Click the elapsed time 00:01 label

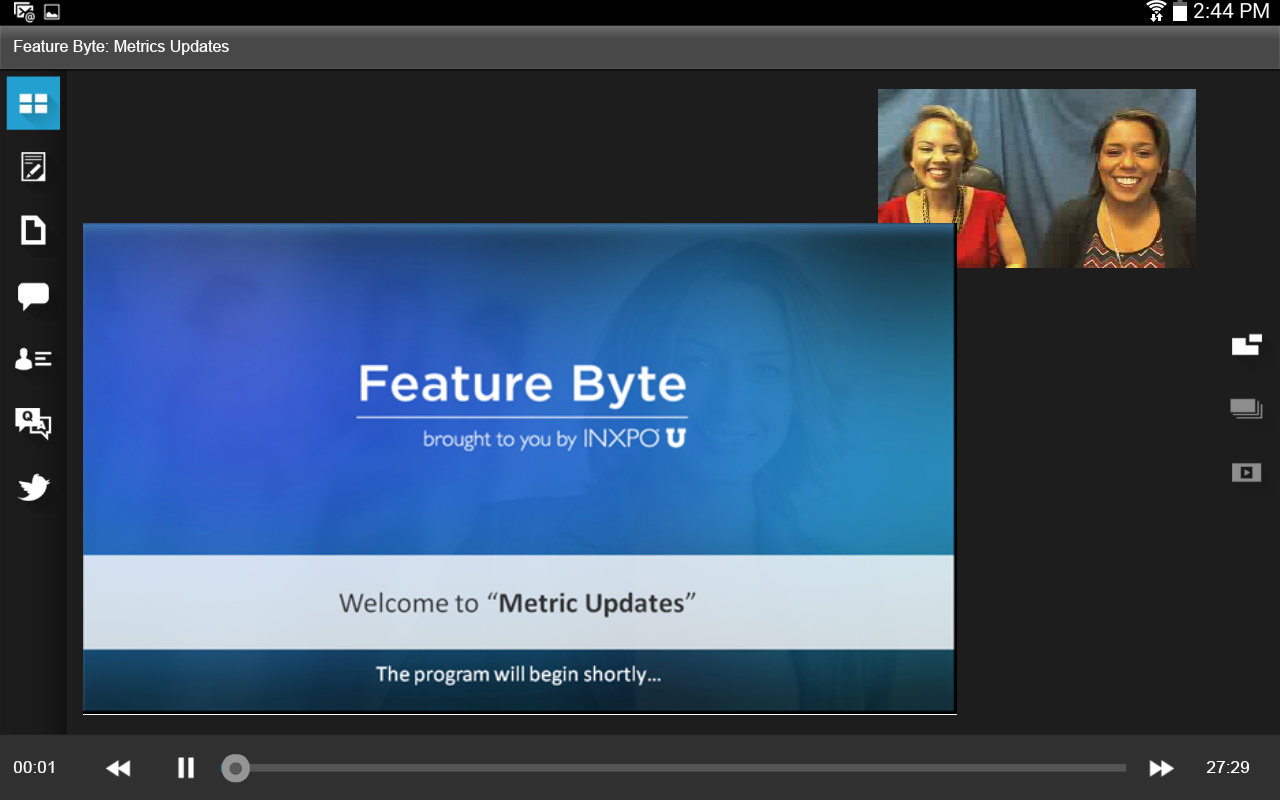coord(35,768)
